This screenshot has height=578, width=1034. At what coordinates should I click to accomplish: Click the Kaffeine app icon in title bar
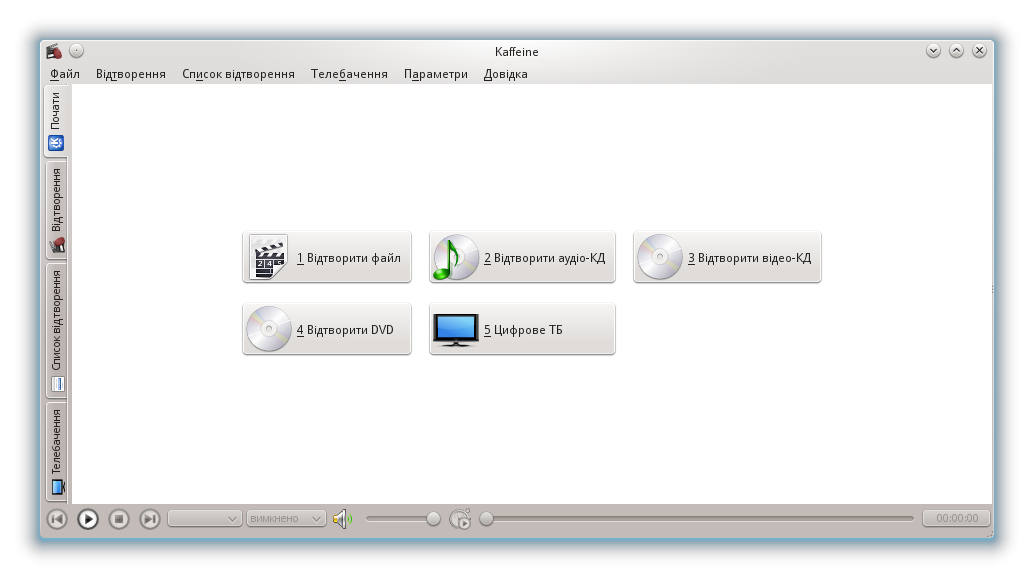pos(55,51)
